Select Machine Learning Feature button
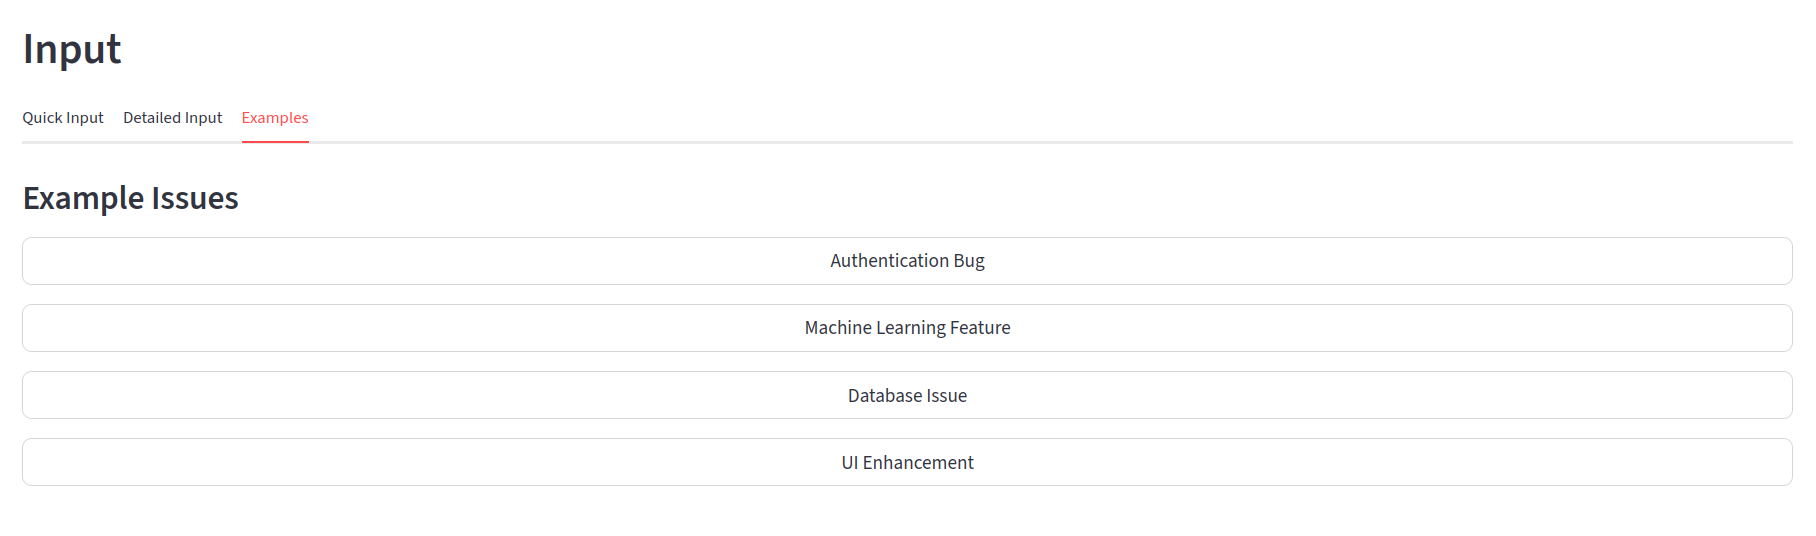Screen dimensions: 1816x536 tap(907, 328)
